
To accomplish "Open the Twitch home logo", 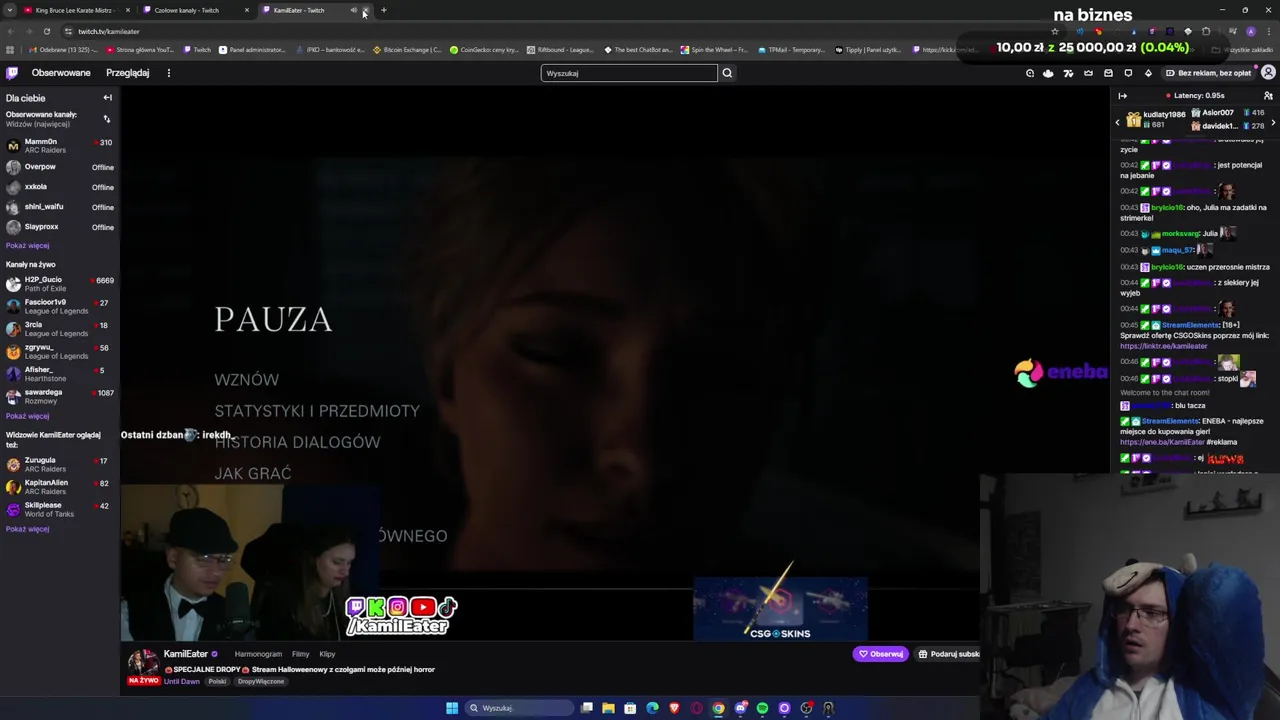I will 12,73.
